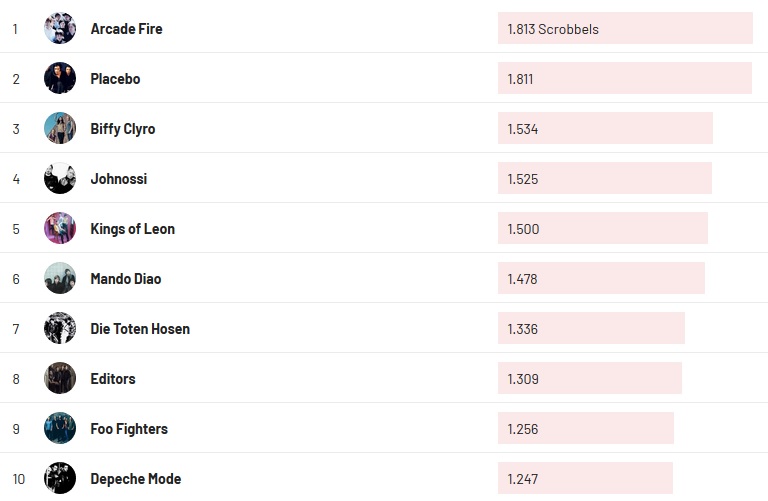Viewport: 768px width, 501px height.
Task: Open the Biffy Clyro name link
Action: tap(122, 129)
